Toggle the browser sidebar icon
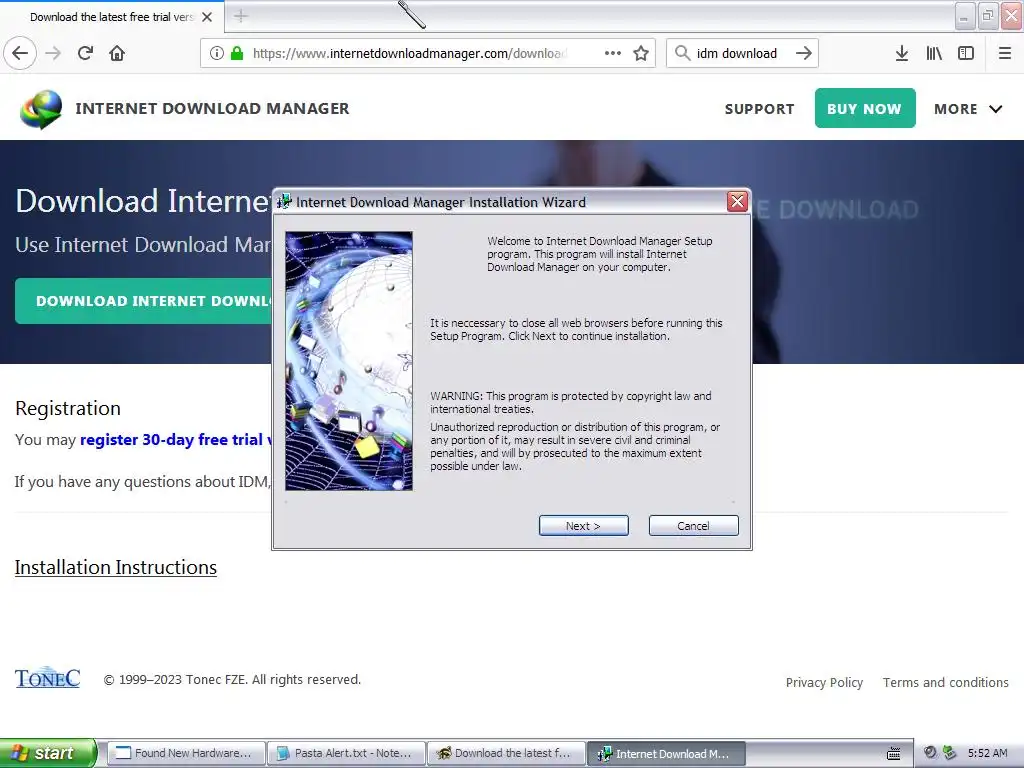The image size is (1024, 768). (x=966, y=53)
